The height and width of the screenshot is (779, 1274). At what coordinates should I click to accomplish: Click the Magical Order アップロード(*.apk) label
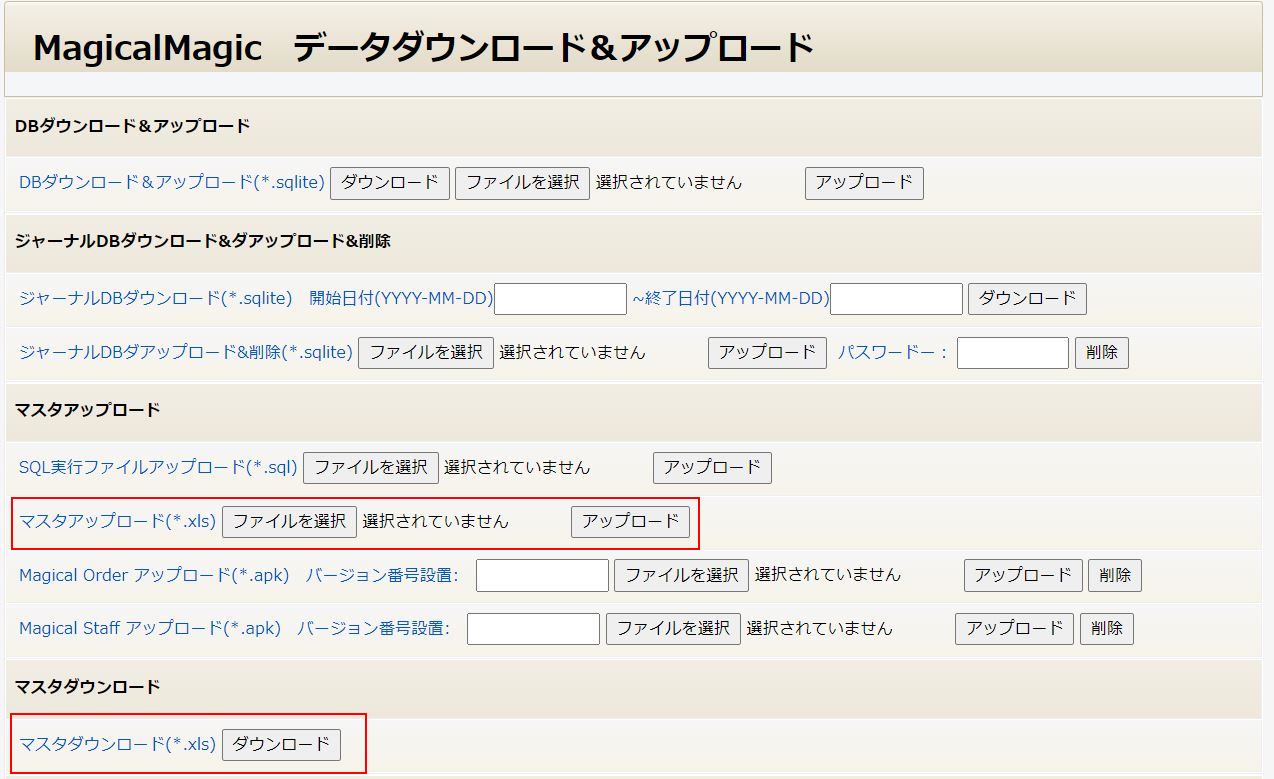[154, 576]
